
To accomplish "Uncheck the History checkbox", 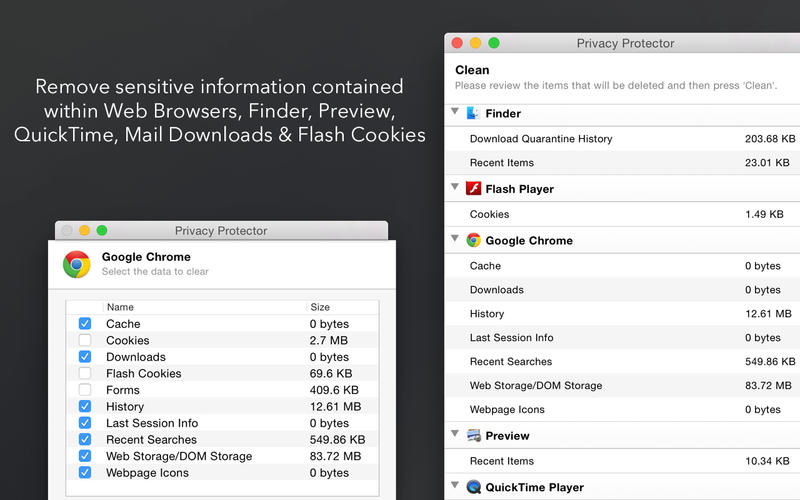I will [85, 406].
